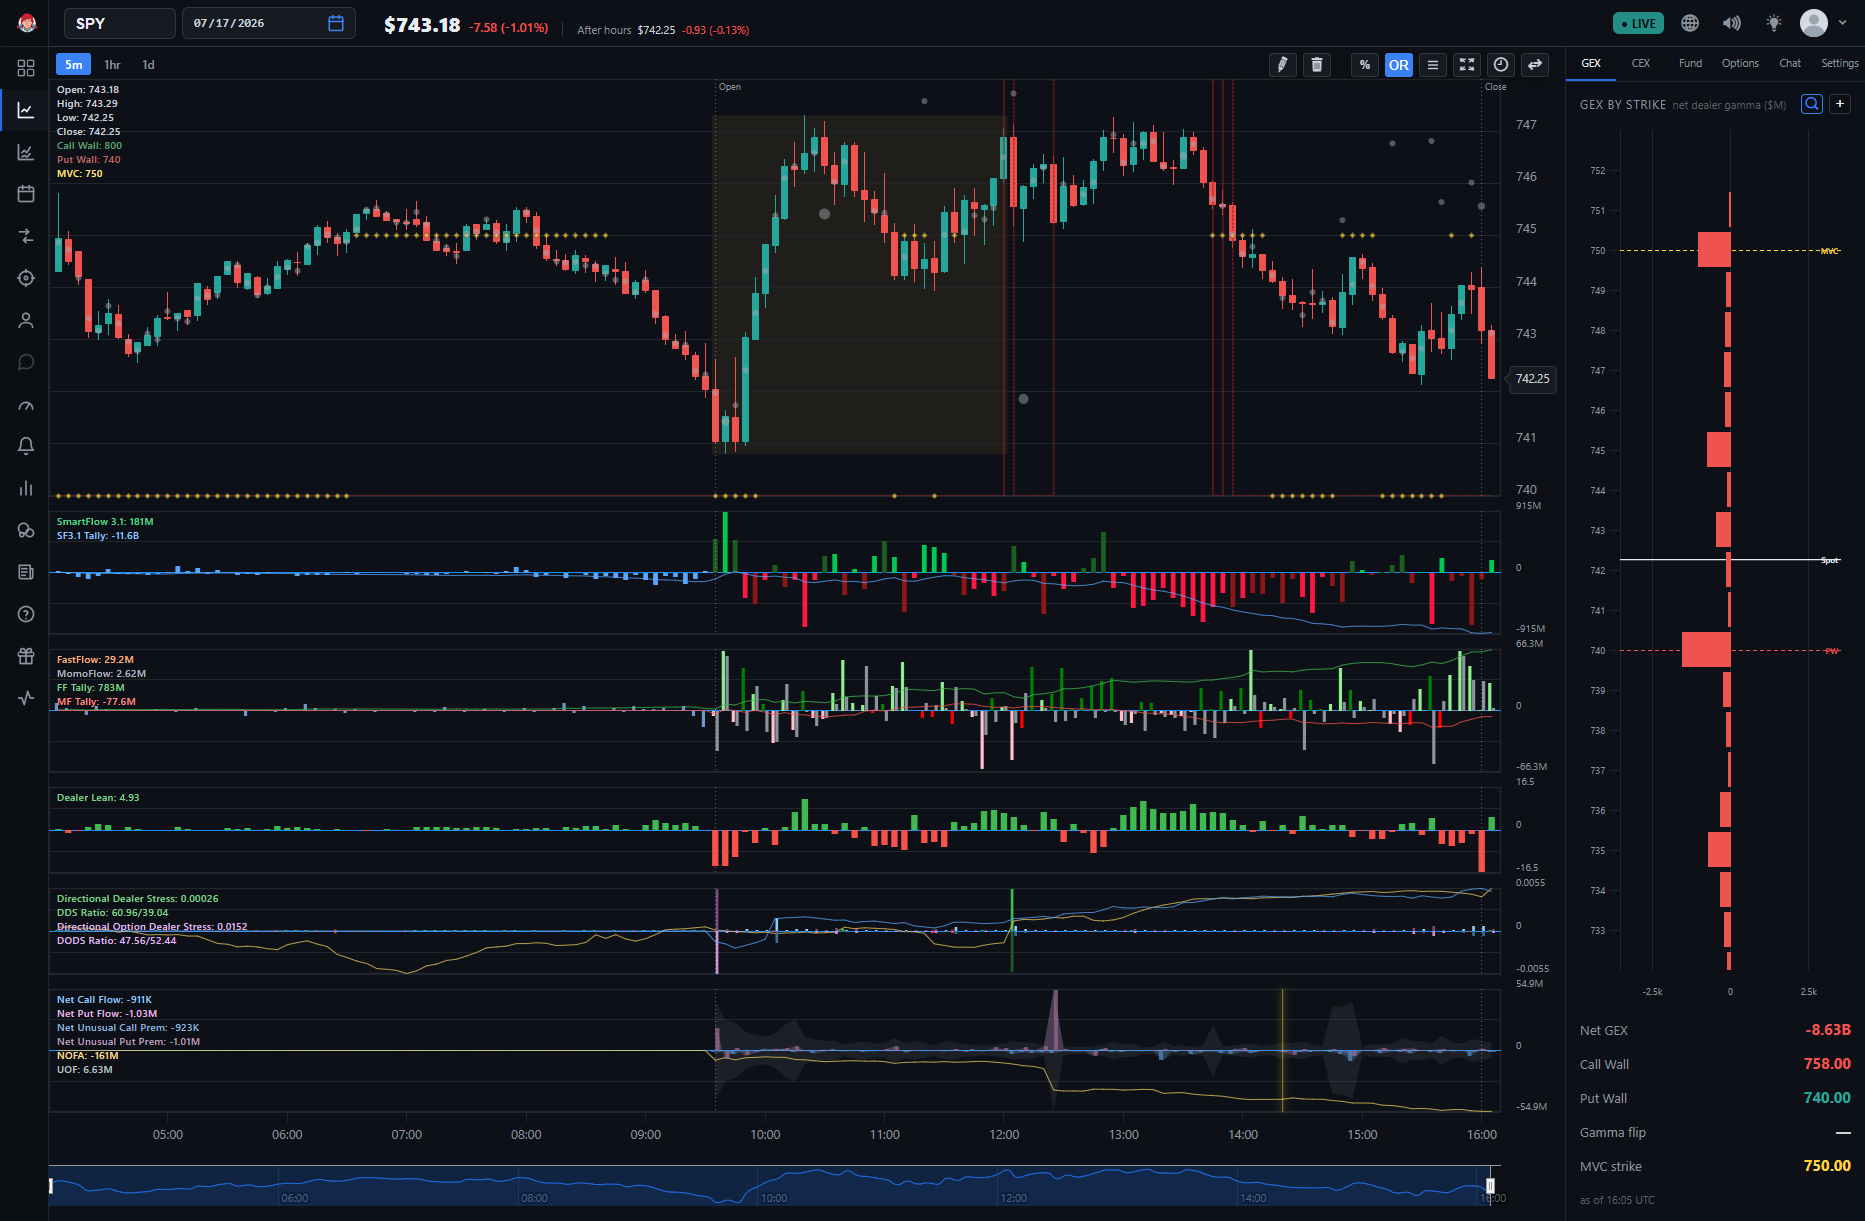Open the person profile icon in sidebar
Screen dimensions: 1865x1221
[26, 320]
